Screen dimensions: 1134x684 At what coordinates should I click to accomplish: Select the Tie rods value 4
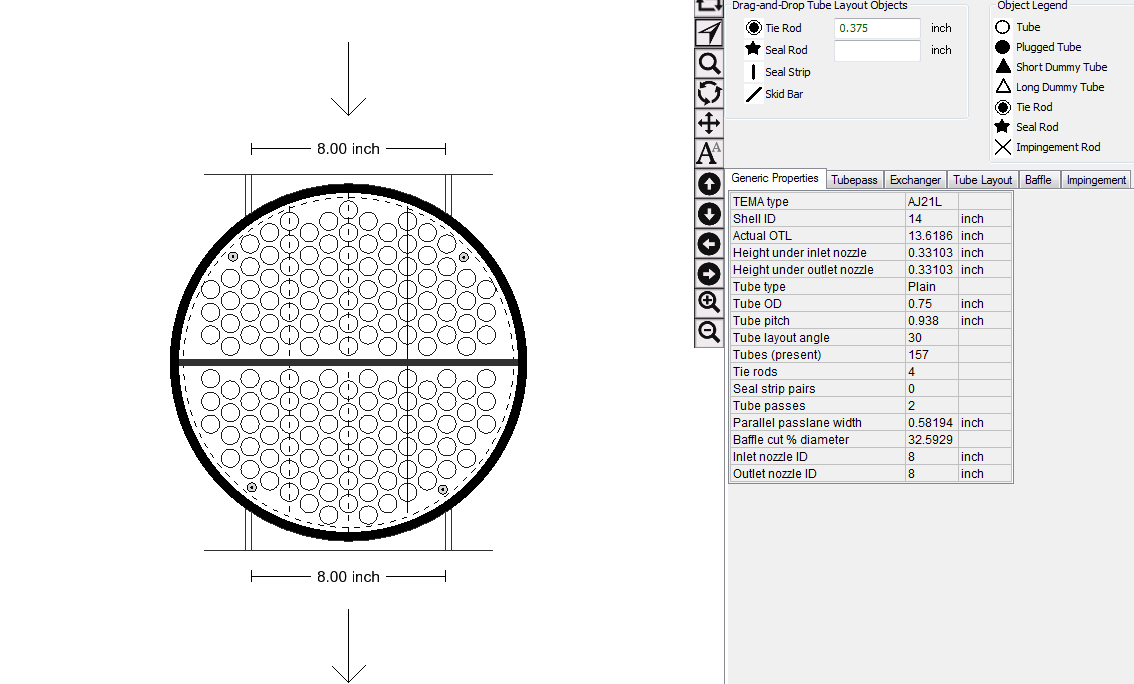click(932, 372)
